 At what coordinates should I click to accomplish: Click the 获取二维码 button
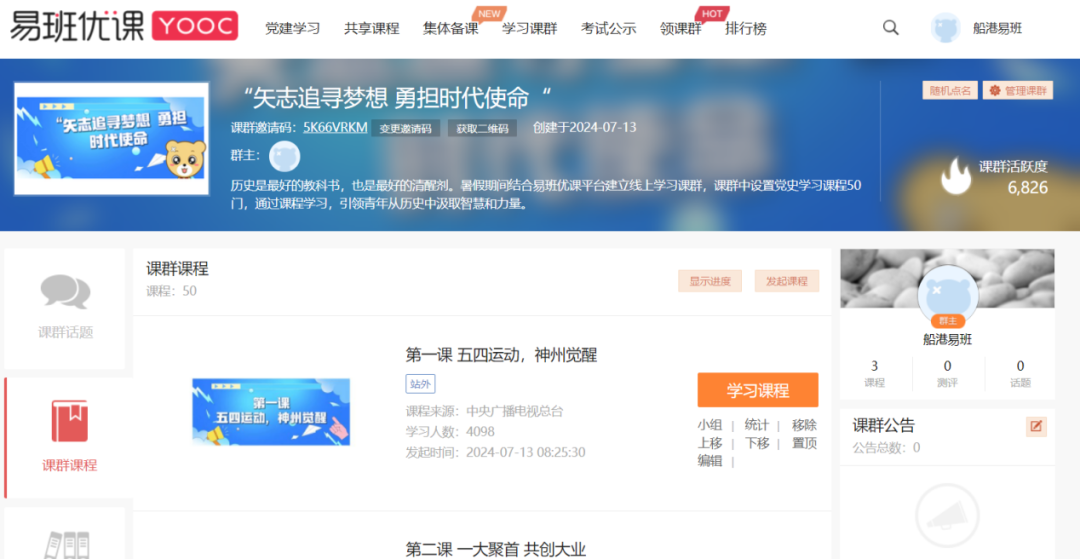pyautogui.click(x=483, y=128)
